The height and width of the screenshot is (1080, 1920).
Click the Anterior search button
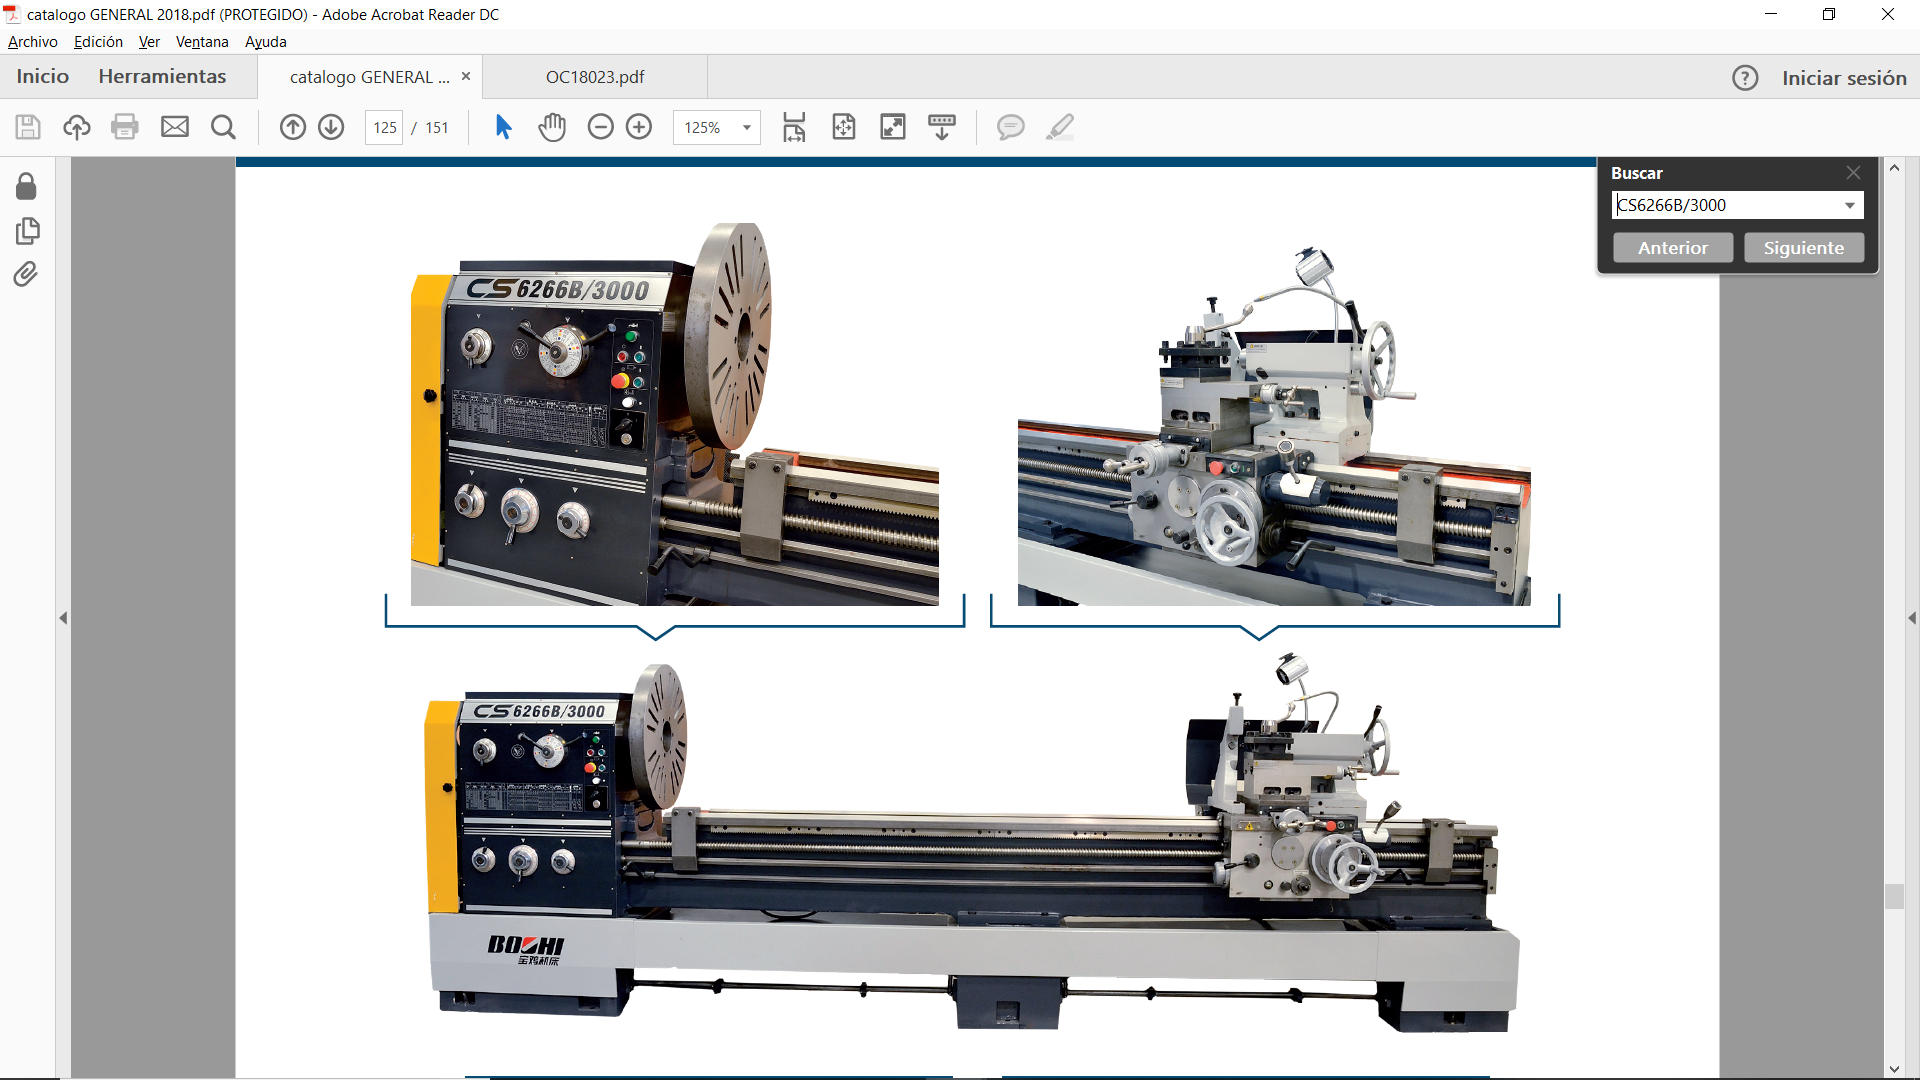click(x=1673, y=248)
